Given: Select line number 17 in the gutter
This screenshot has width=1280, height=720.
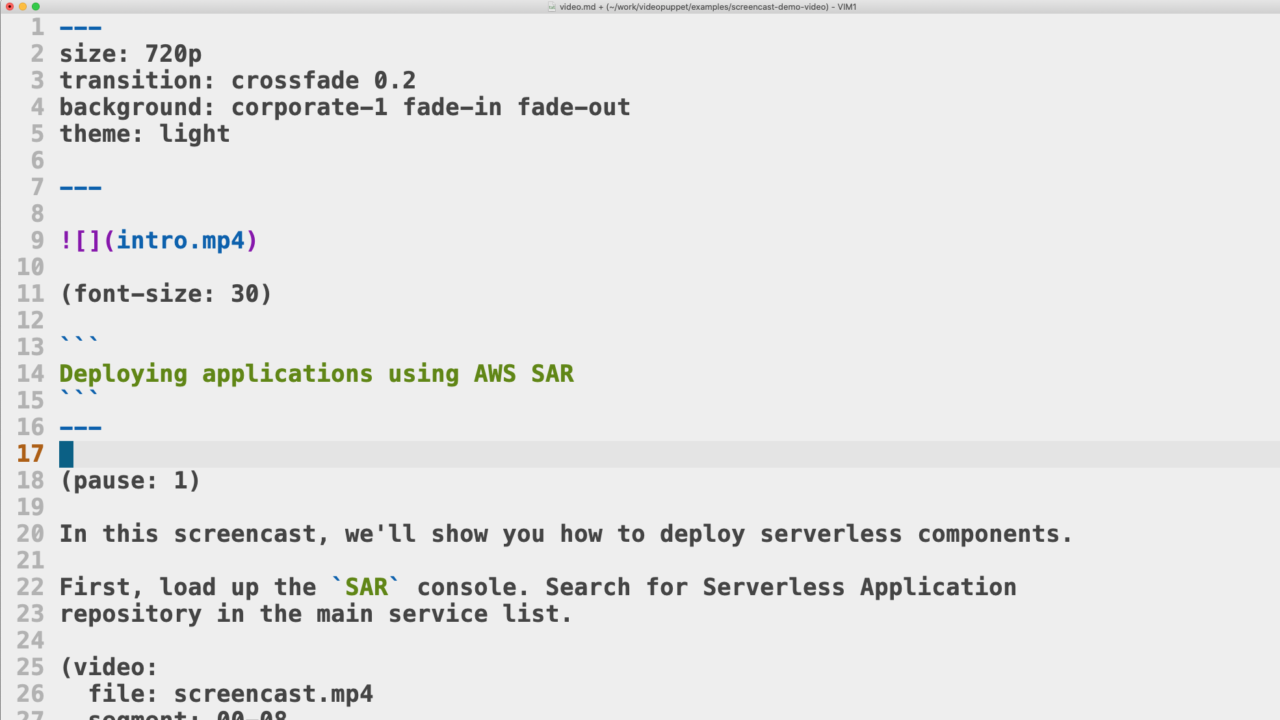Looking at the screenshot, I should [x=30, y=454].
